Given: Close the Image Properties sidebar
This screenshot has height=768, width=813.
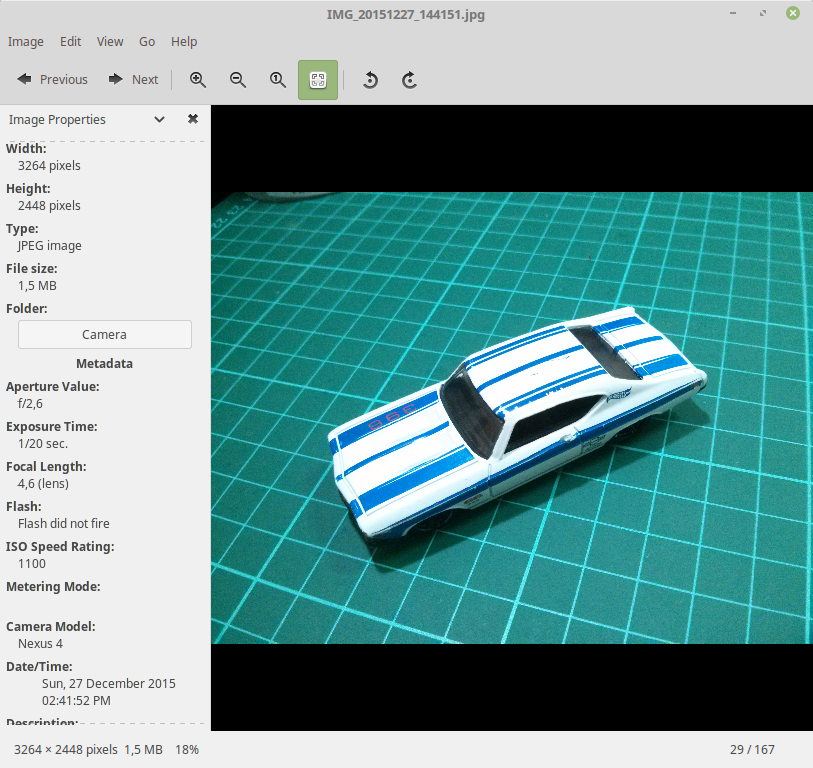Looking at the screenshot, I should point(193,119).
